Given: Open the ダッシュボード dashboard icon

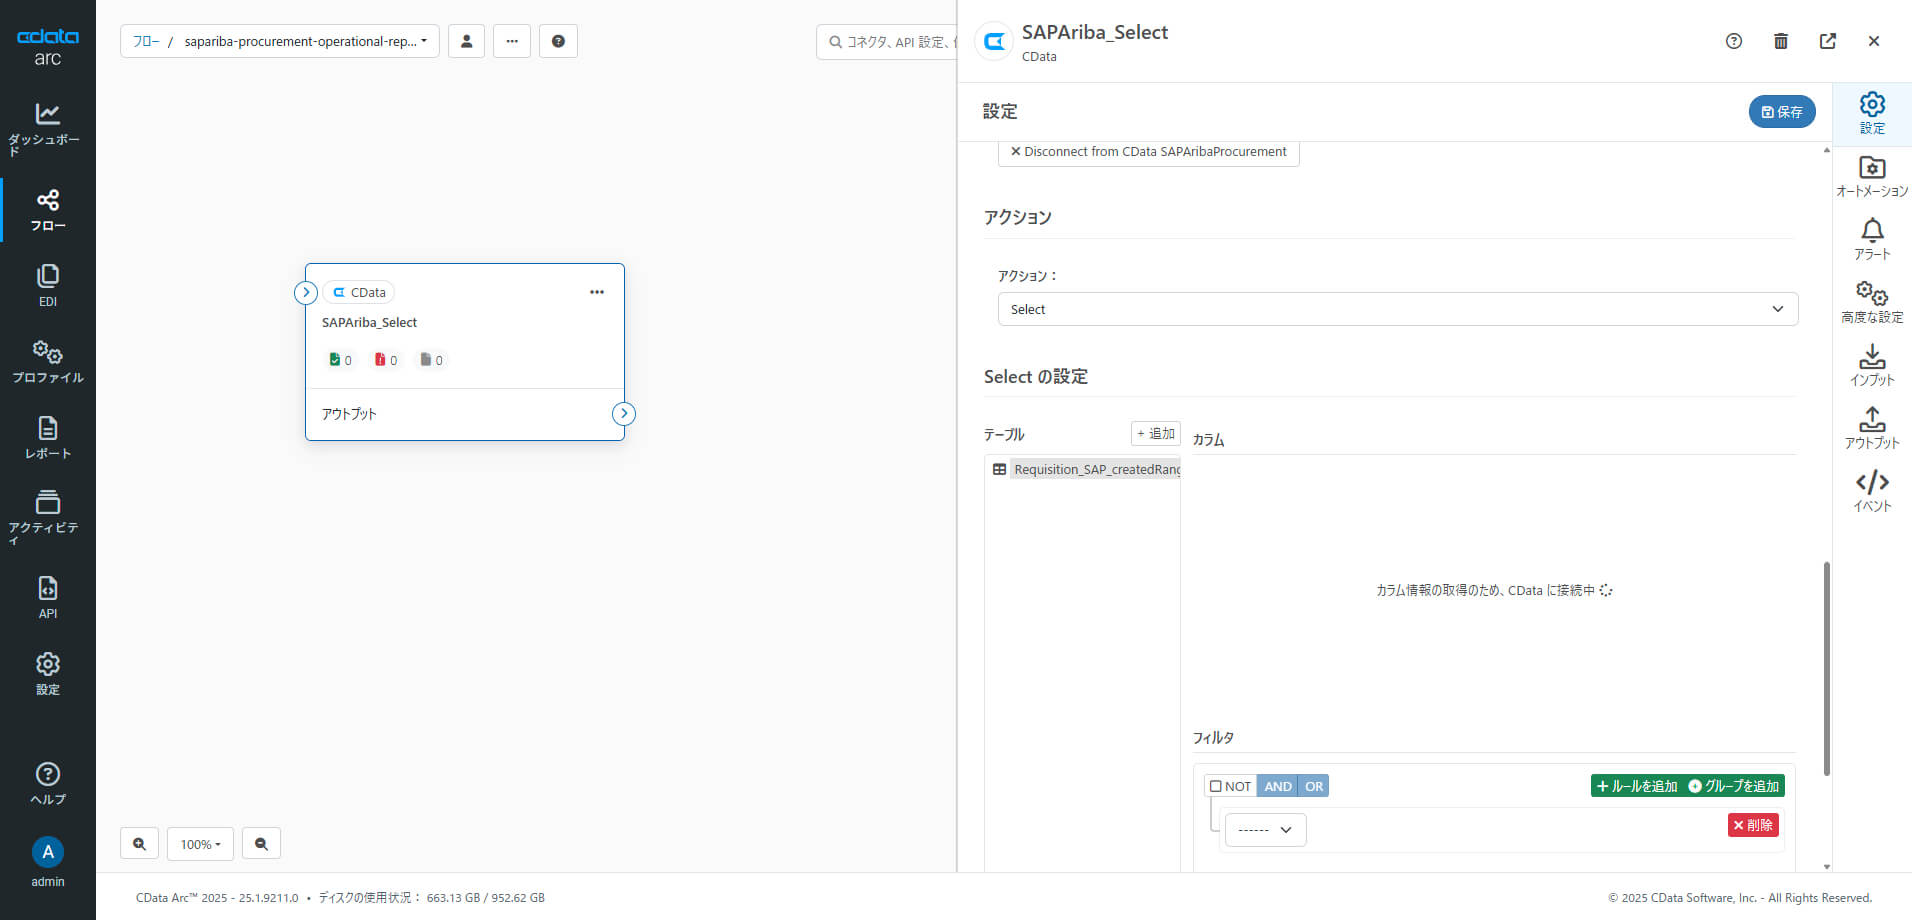Looking at the screenshot, I should point(47,128).
